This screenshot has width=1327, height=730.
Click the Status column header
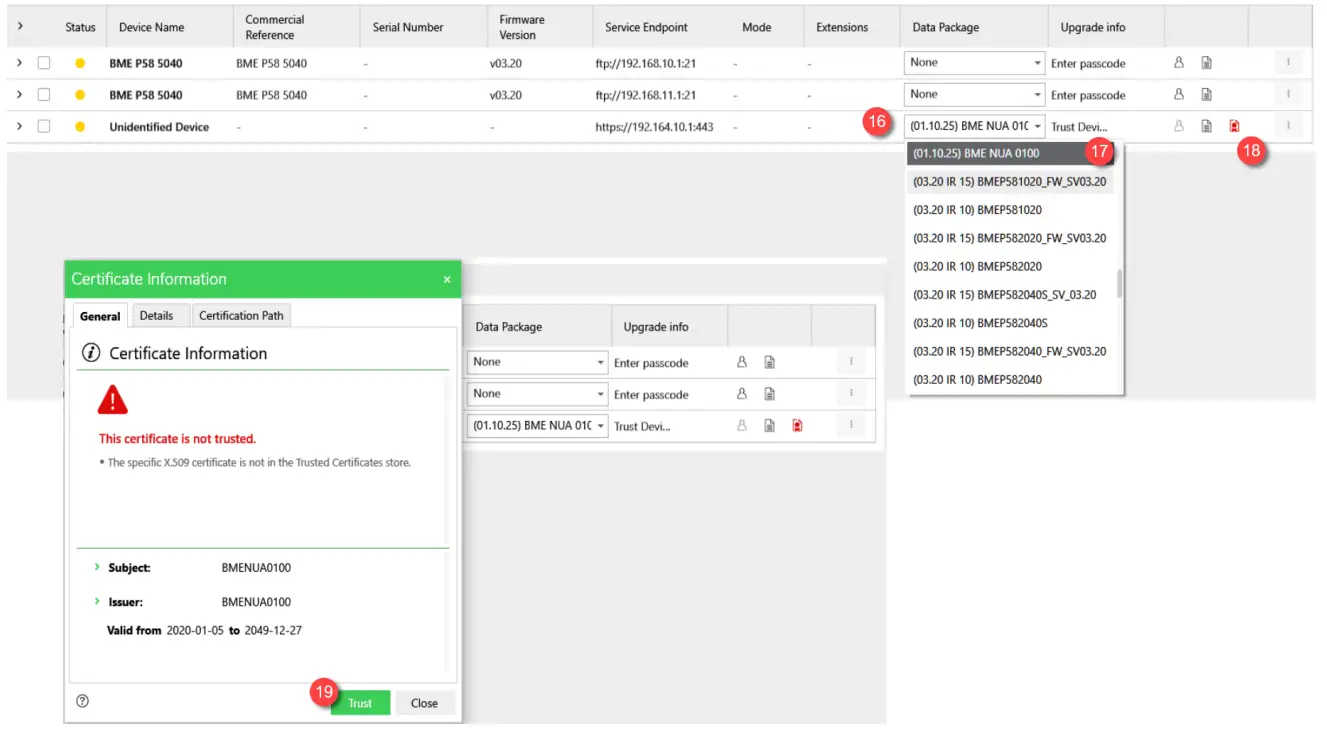[80, 27]
